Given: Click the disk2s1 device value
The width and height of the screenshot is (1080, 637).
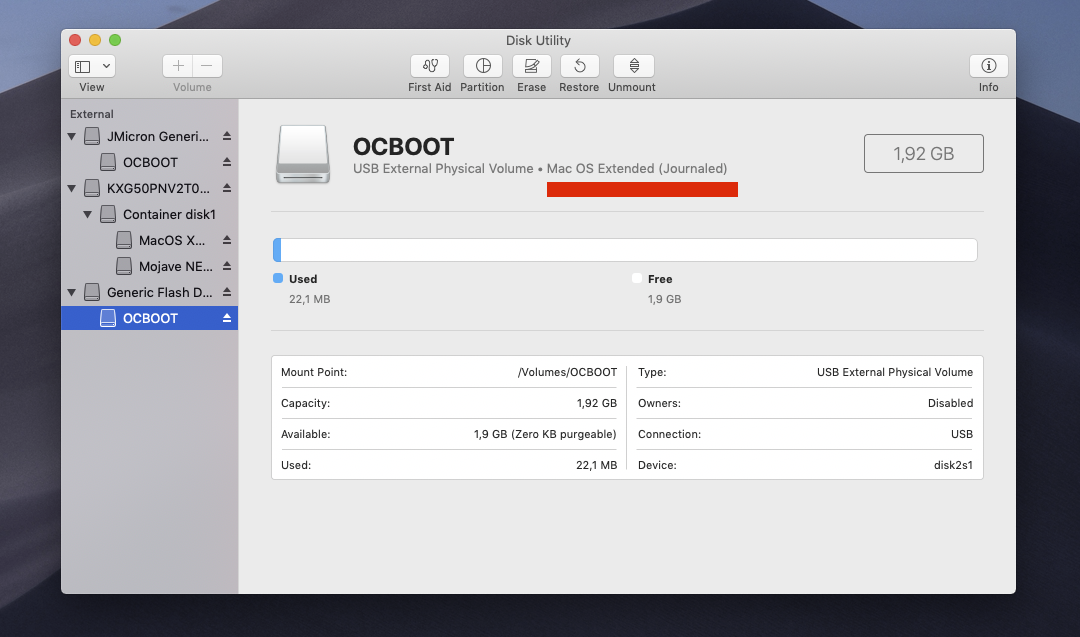Looking at the screenshot, I should pyautogui.click(x=953, y=465).
